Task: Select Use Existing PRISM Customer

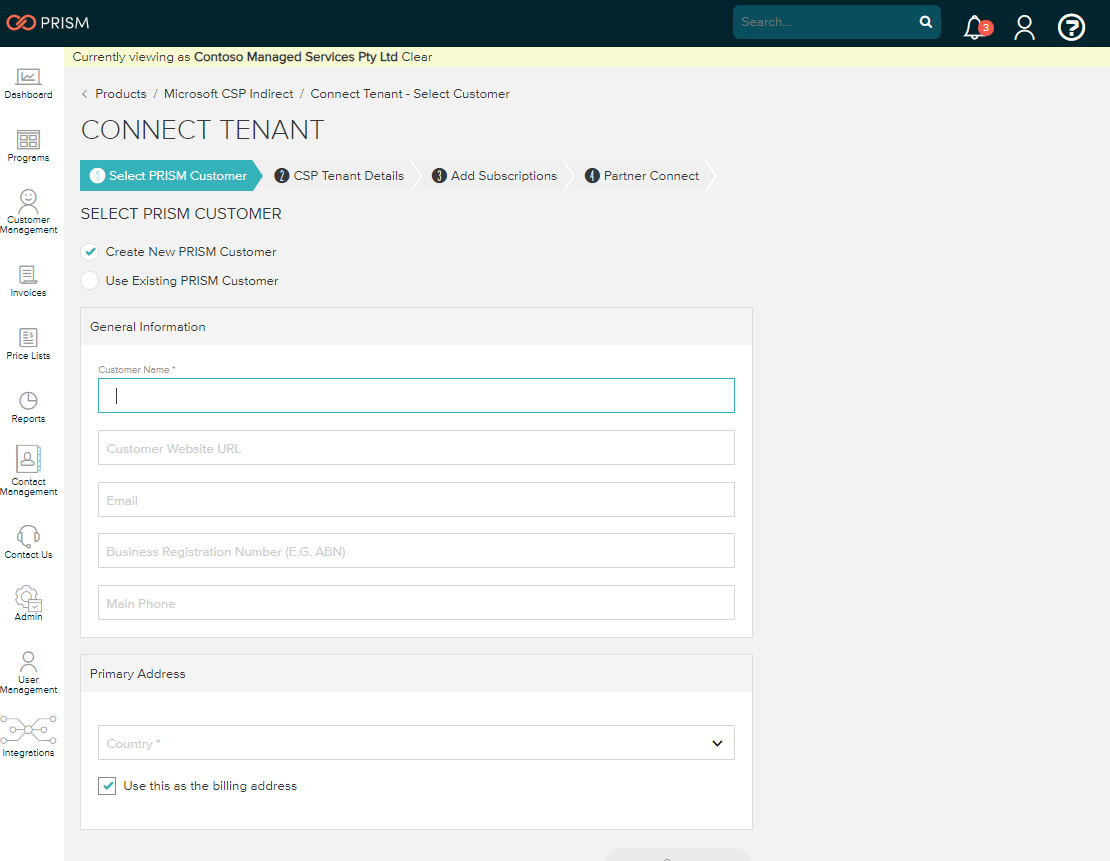Action: tap(89, 281)
